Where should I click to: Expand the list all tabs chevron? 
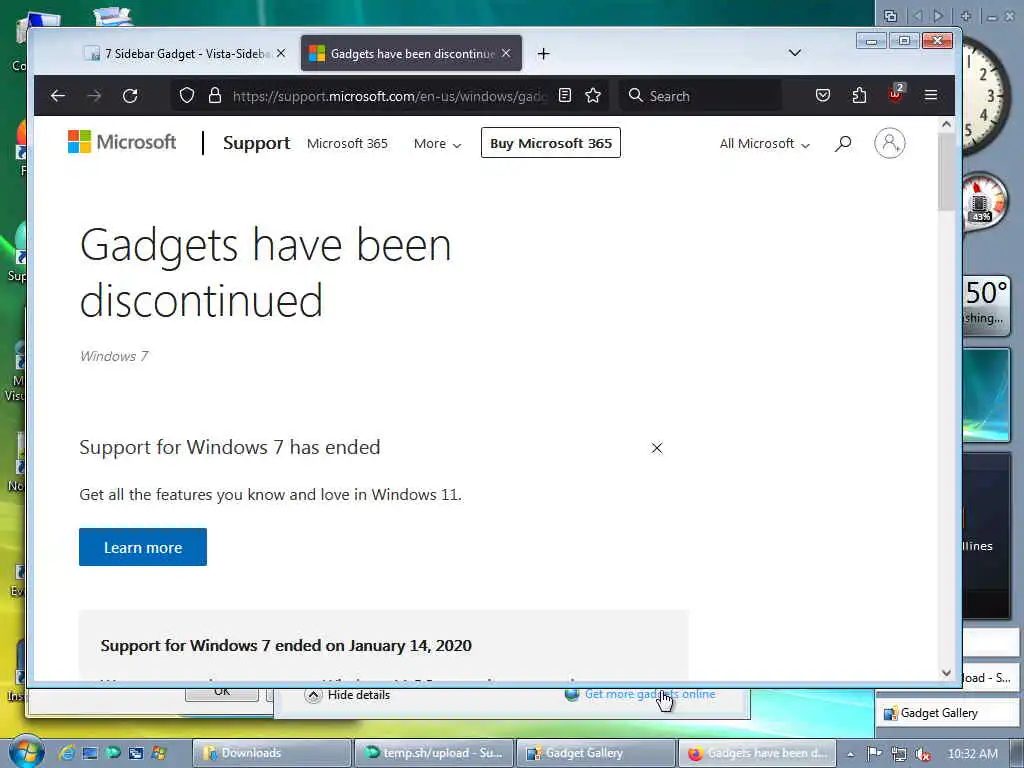[x=795, y=53]
